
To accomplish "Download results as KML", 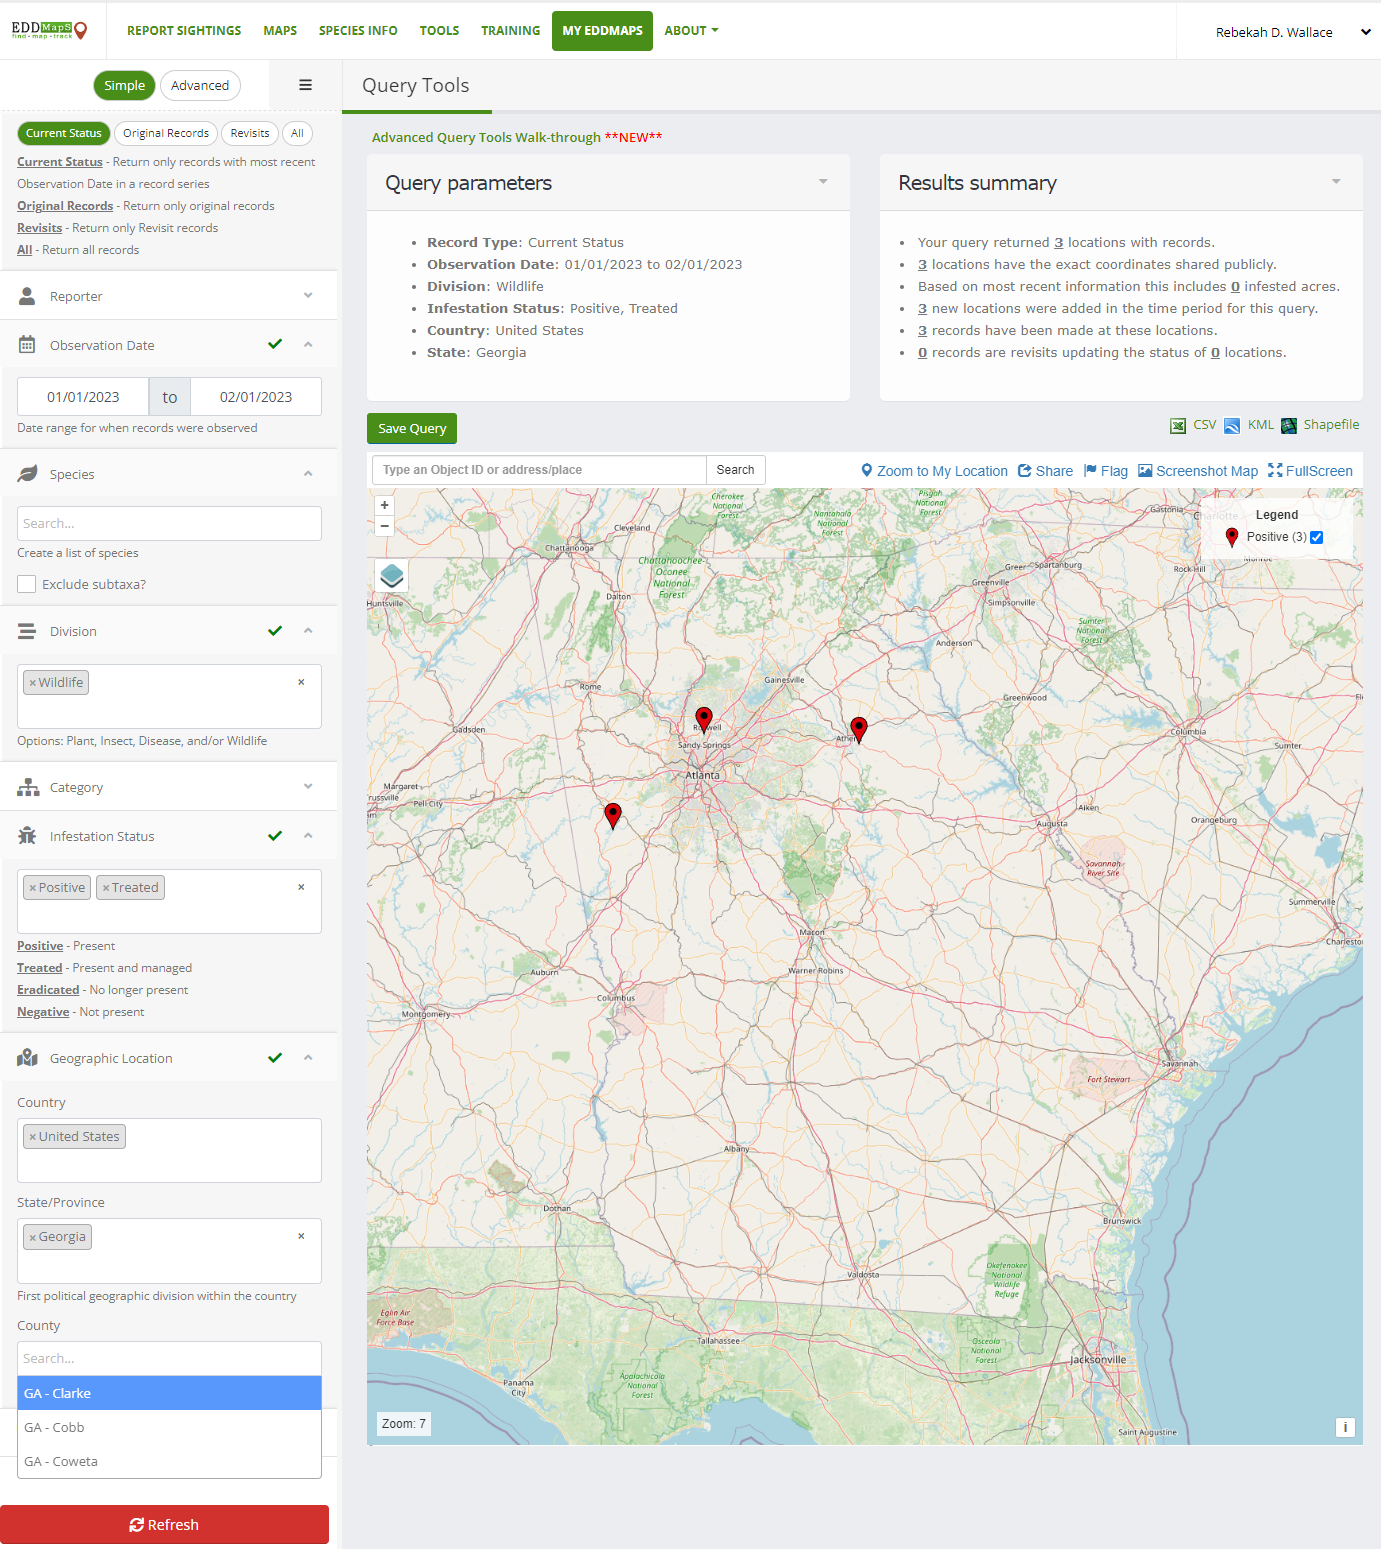I will pyautogui.click(x=1249, y=425).
